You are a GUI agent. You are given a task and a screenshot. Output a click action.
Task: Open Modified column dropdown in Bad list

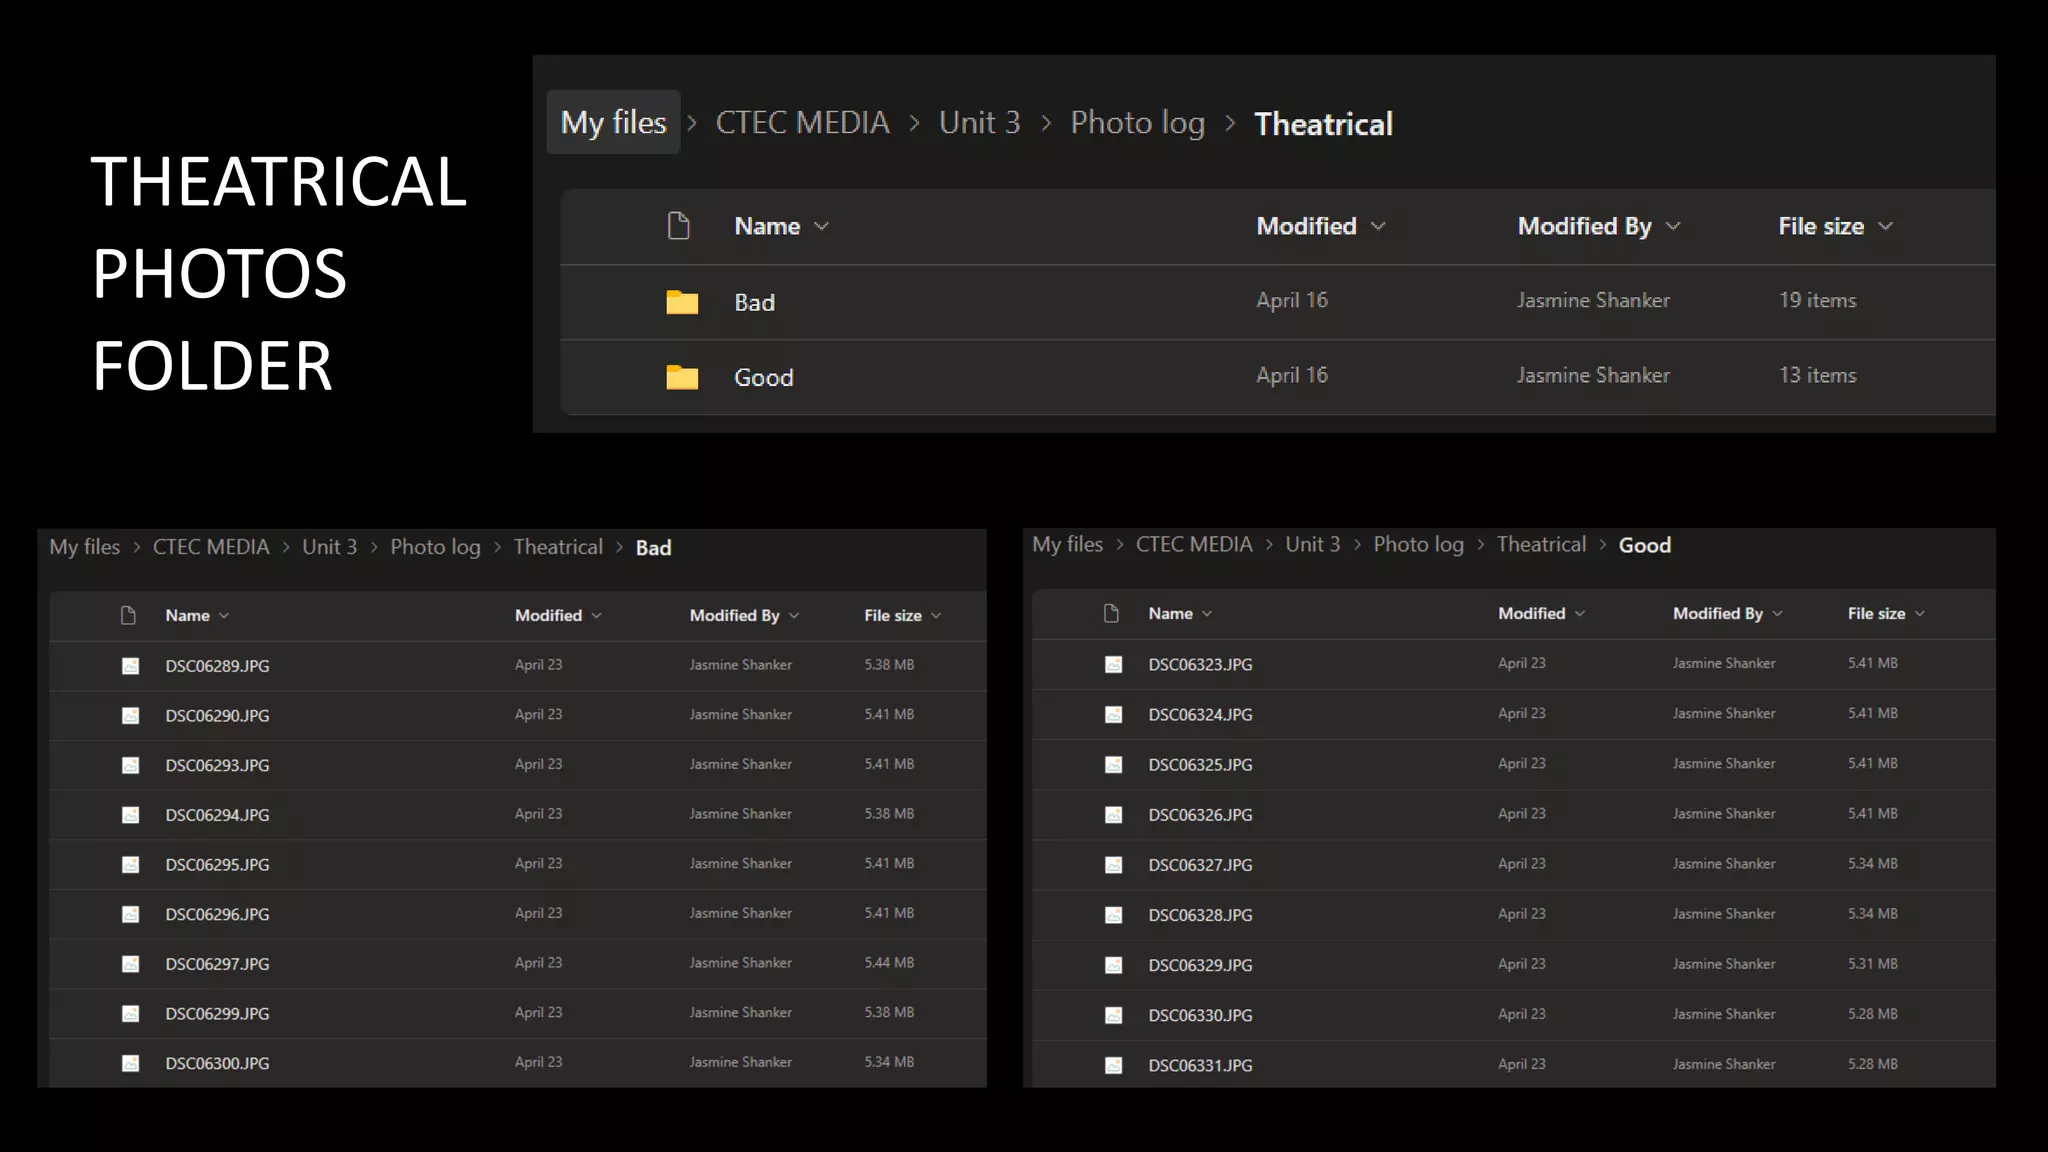[x=597, y=615]
